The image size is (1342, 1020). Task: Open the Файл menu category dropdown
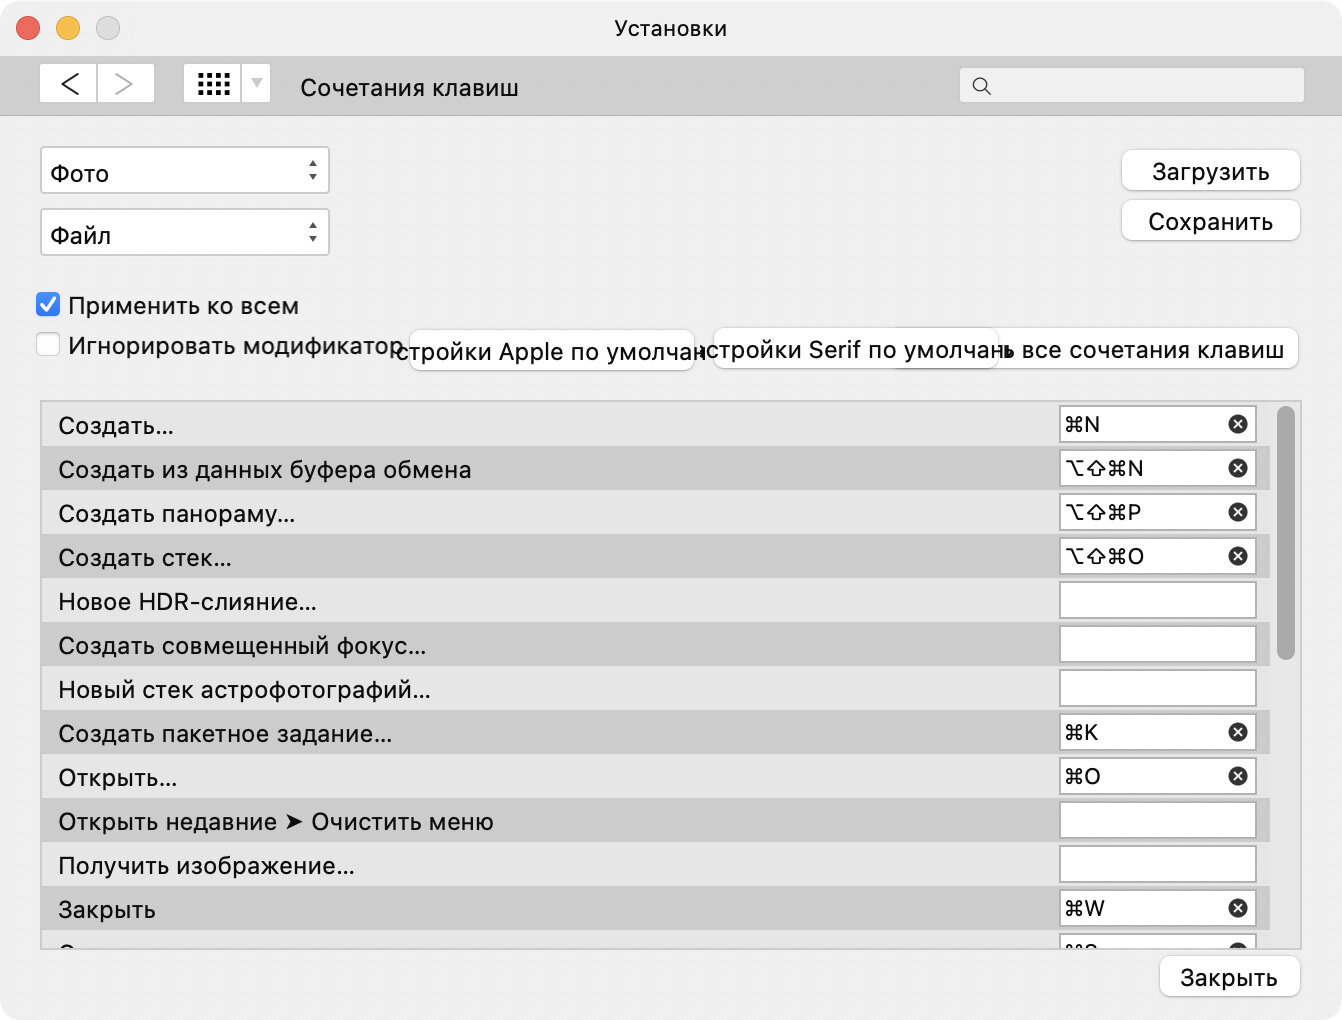[x=185, y=233]
